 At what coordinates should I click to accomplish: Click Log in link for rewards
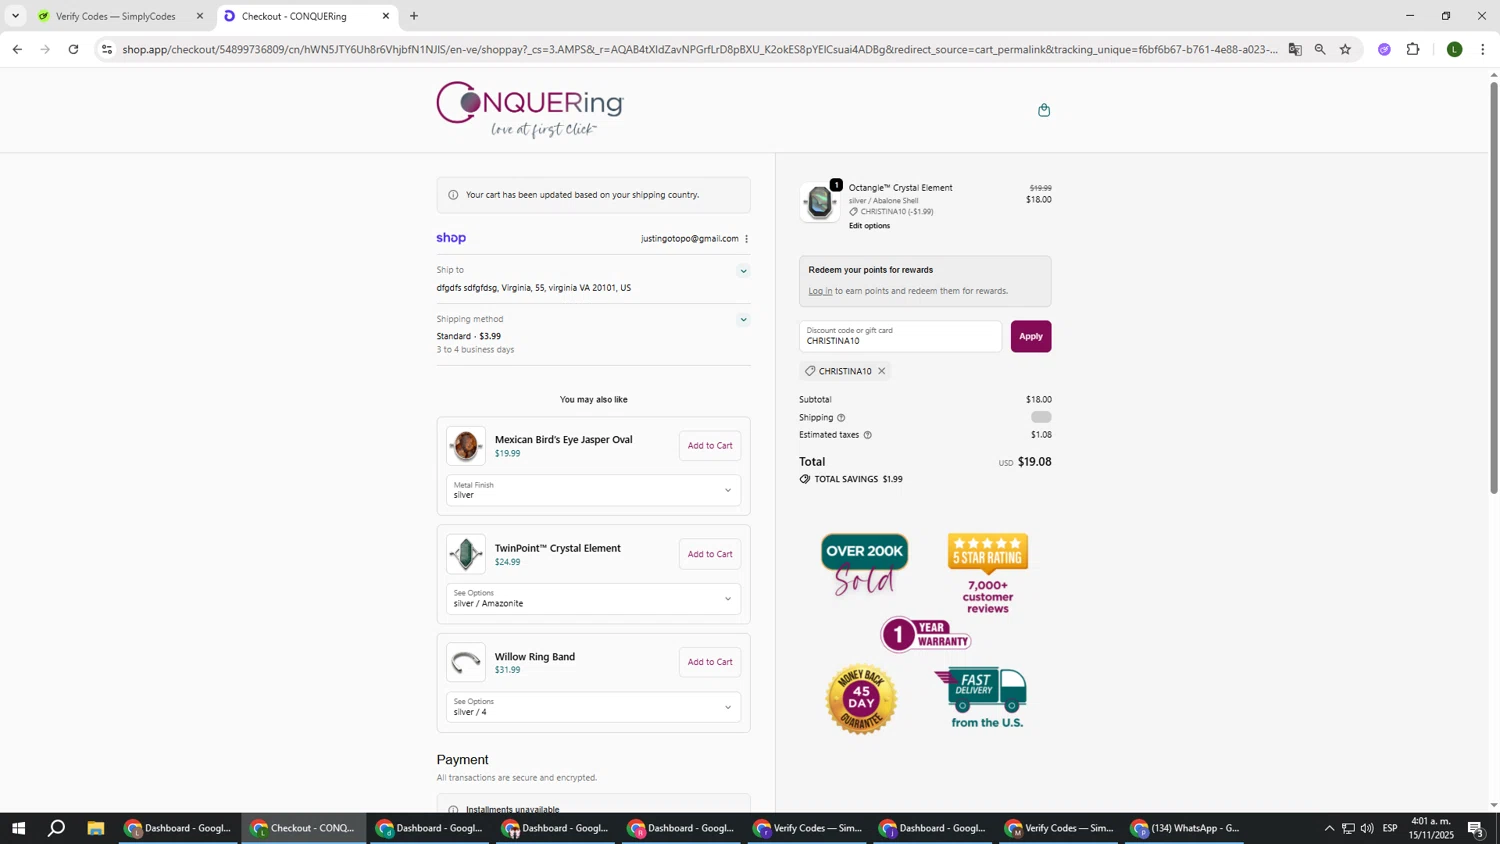coord(820,291)
